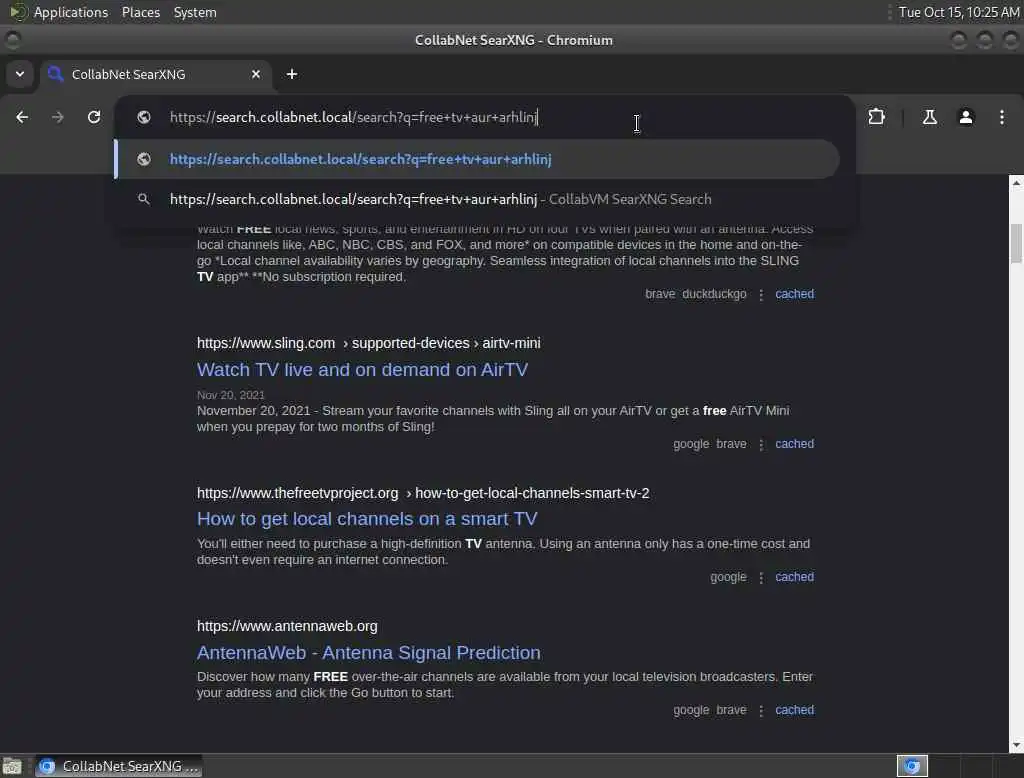The width and height of the screenshot is (1024, 778).
Task: Open the Chromium three-dot menu
Action: pyautogui.click(x=1001, y=117)
